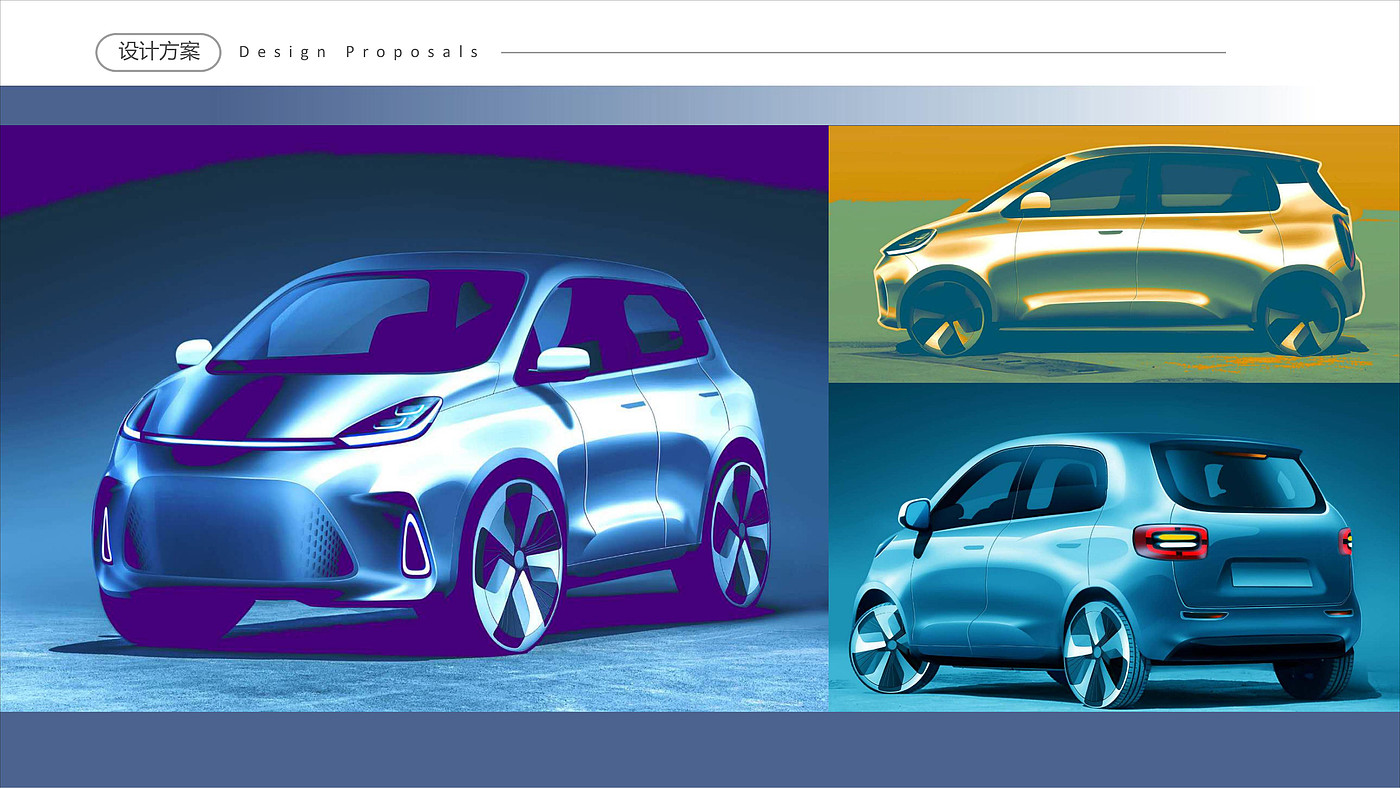Open the large front-view car rendering

coord(414,418)
